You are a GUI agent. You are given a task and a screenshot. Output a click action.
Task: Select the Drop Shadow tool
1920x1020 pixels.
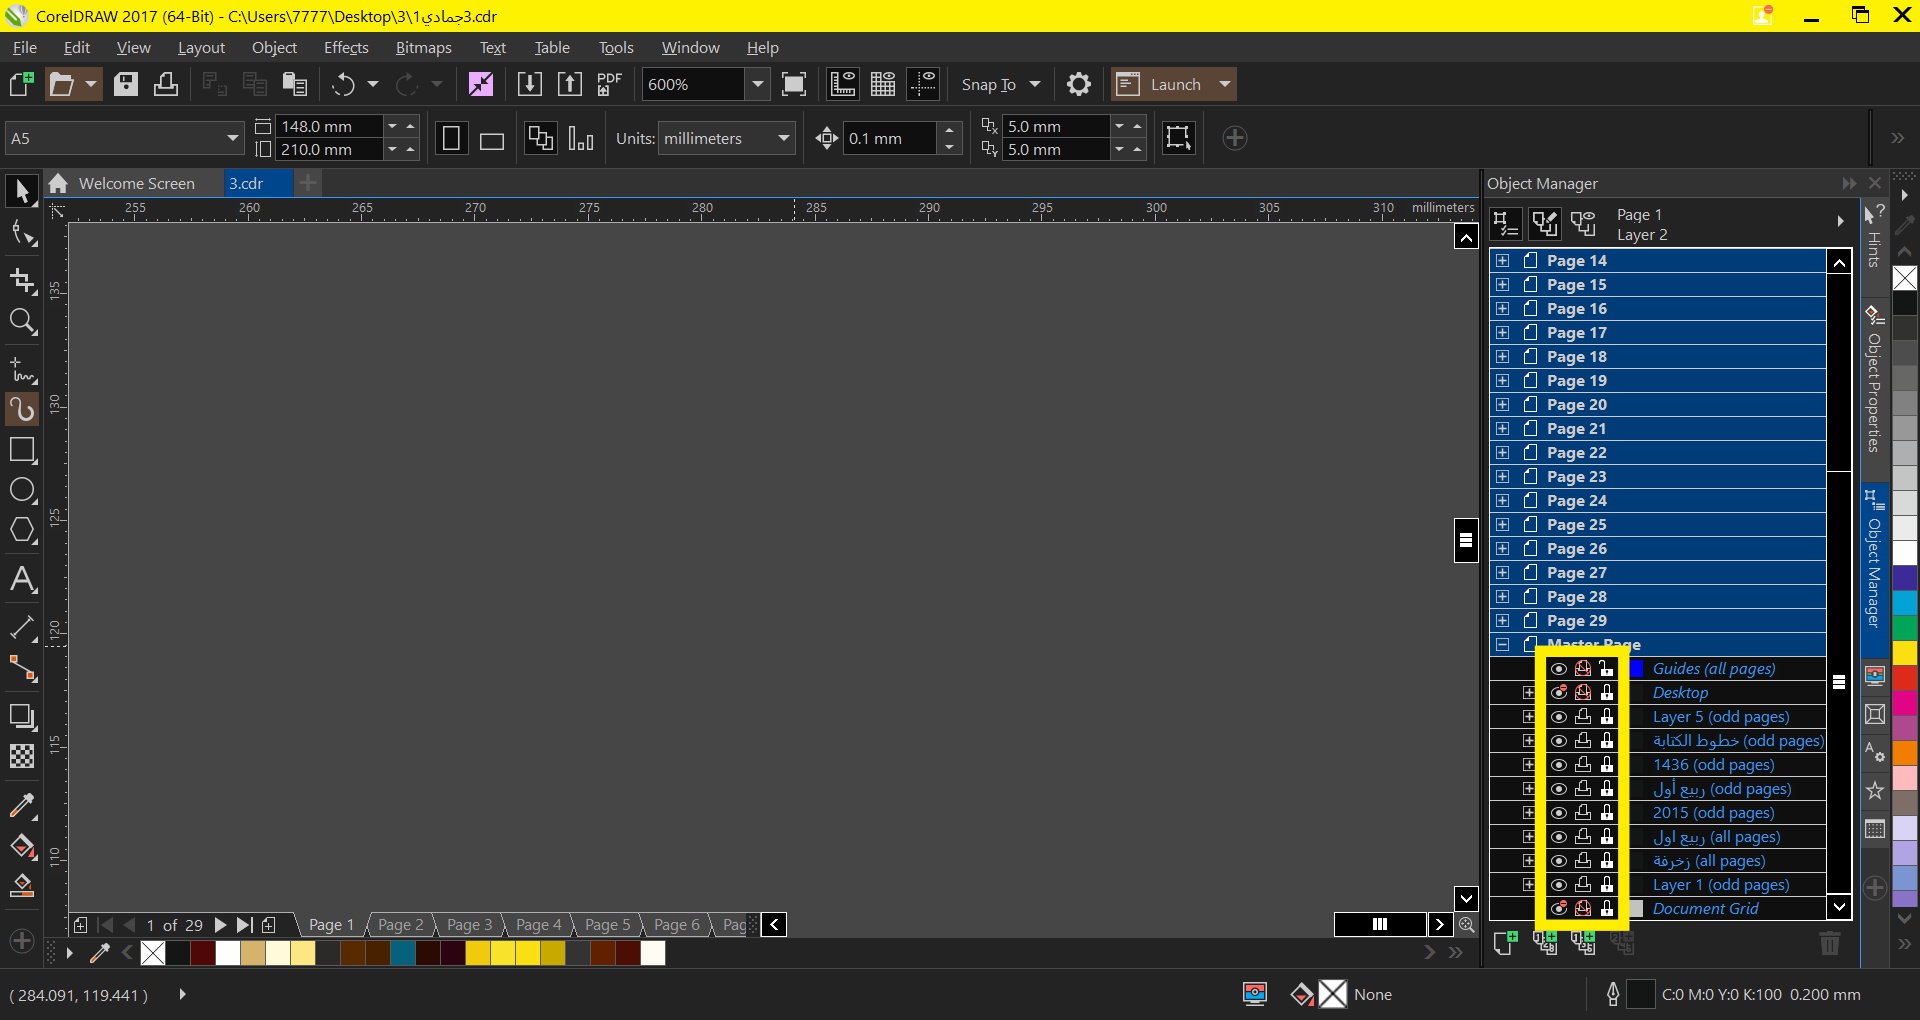[x=22, y=716]
